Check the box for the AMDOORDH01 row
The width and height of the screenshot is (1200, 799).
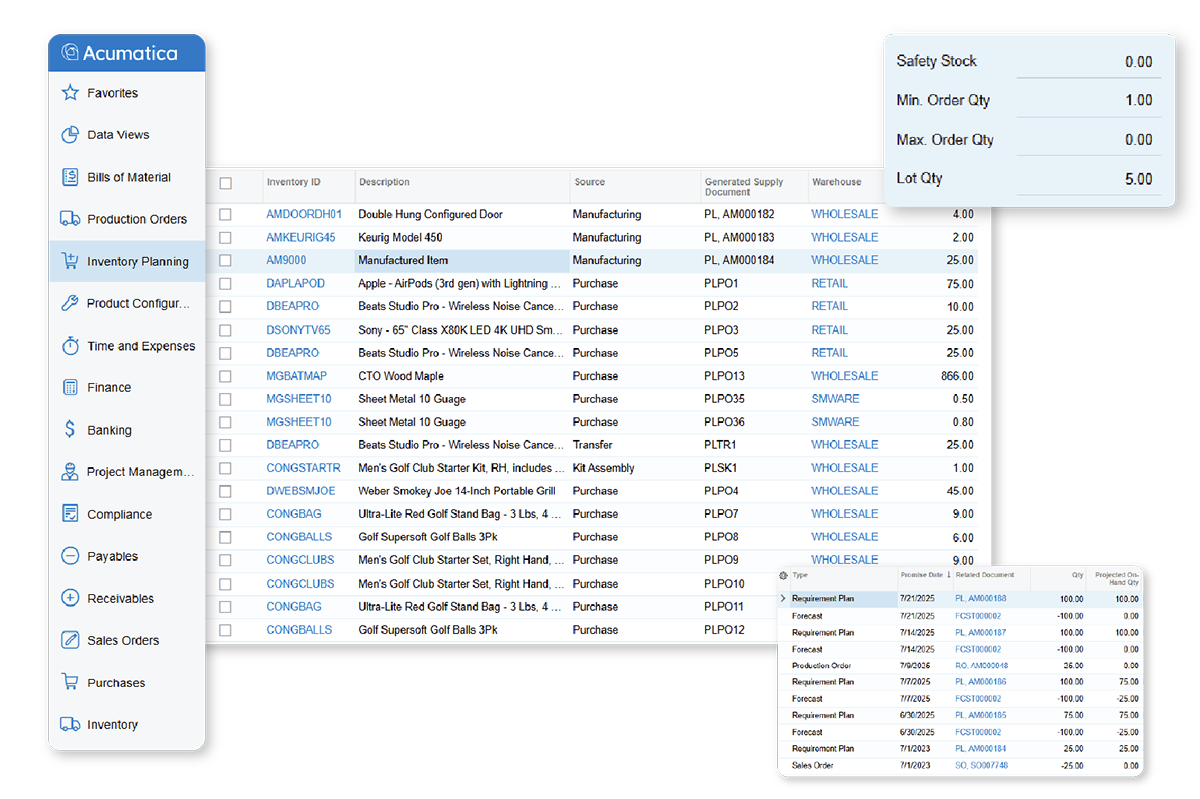226,214
